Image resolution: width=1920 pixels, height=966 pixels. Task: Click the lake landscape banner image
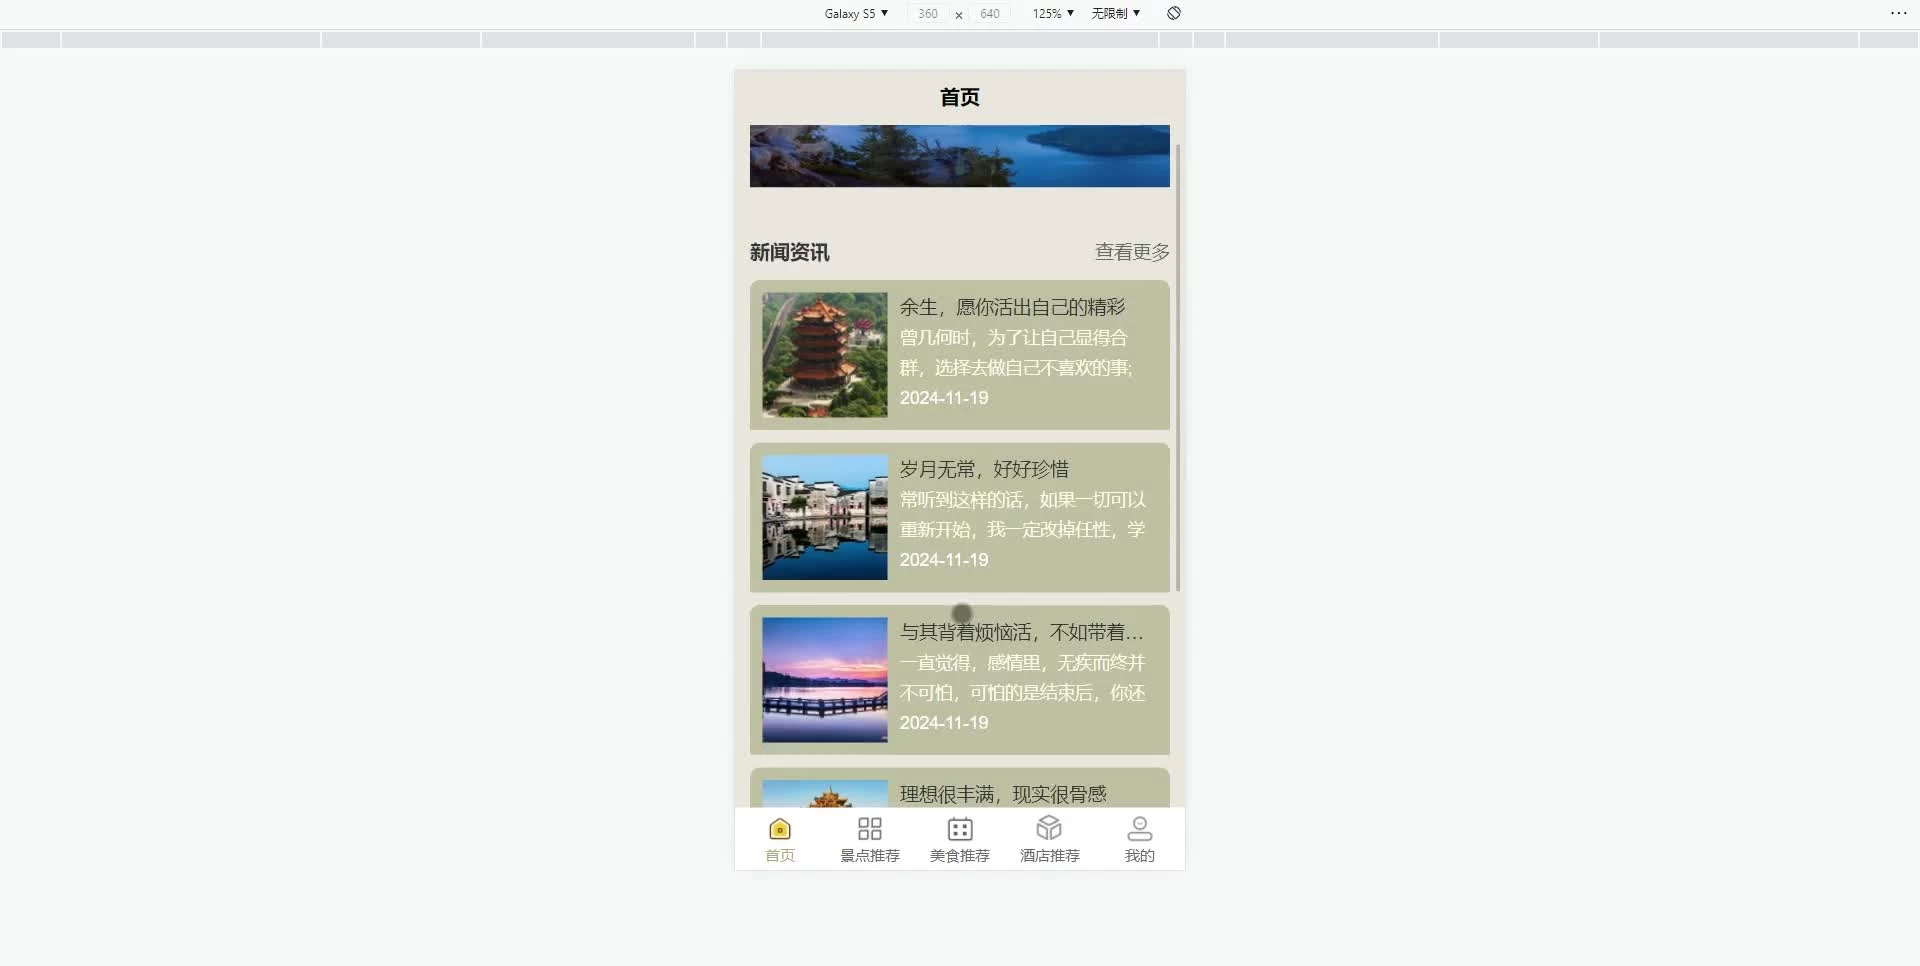click(960, 156)
